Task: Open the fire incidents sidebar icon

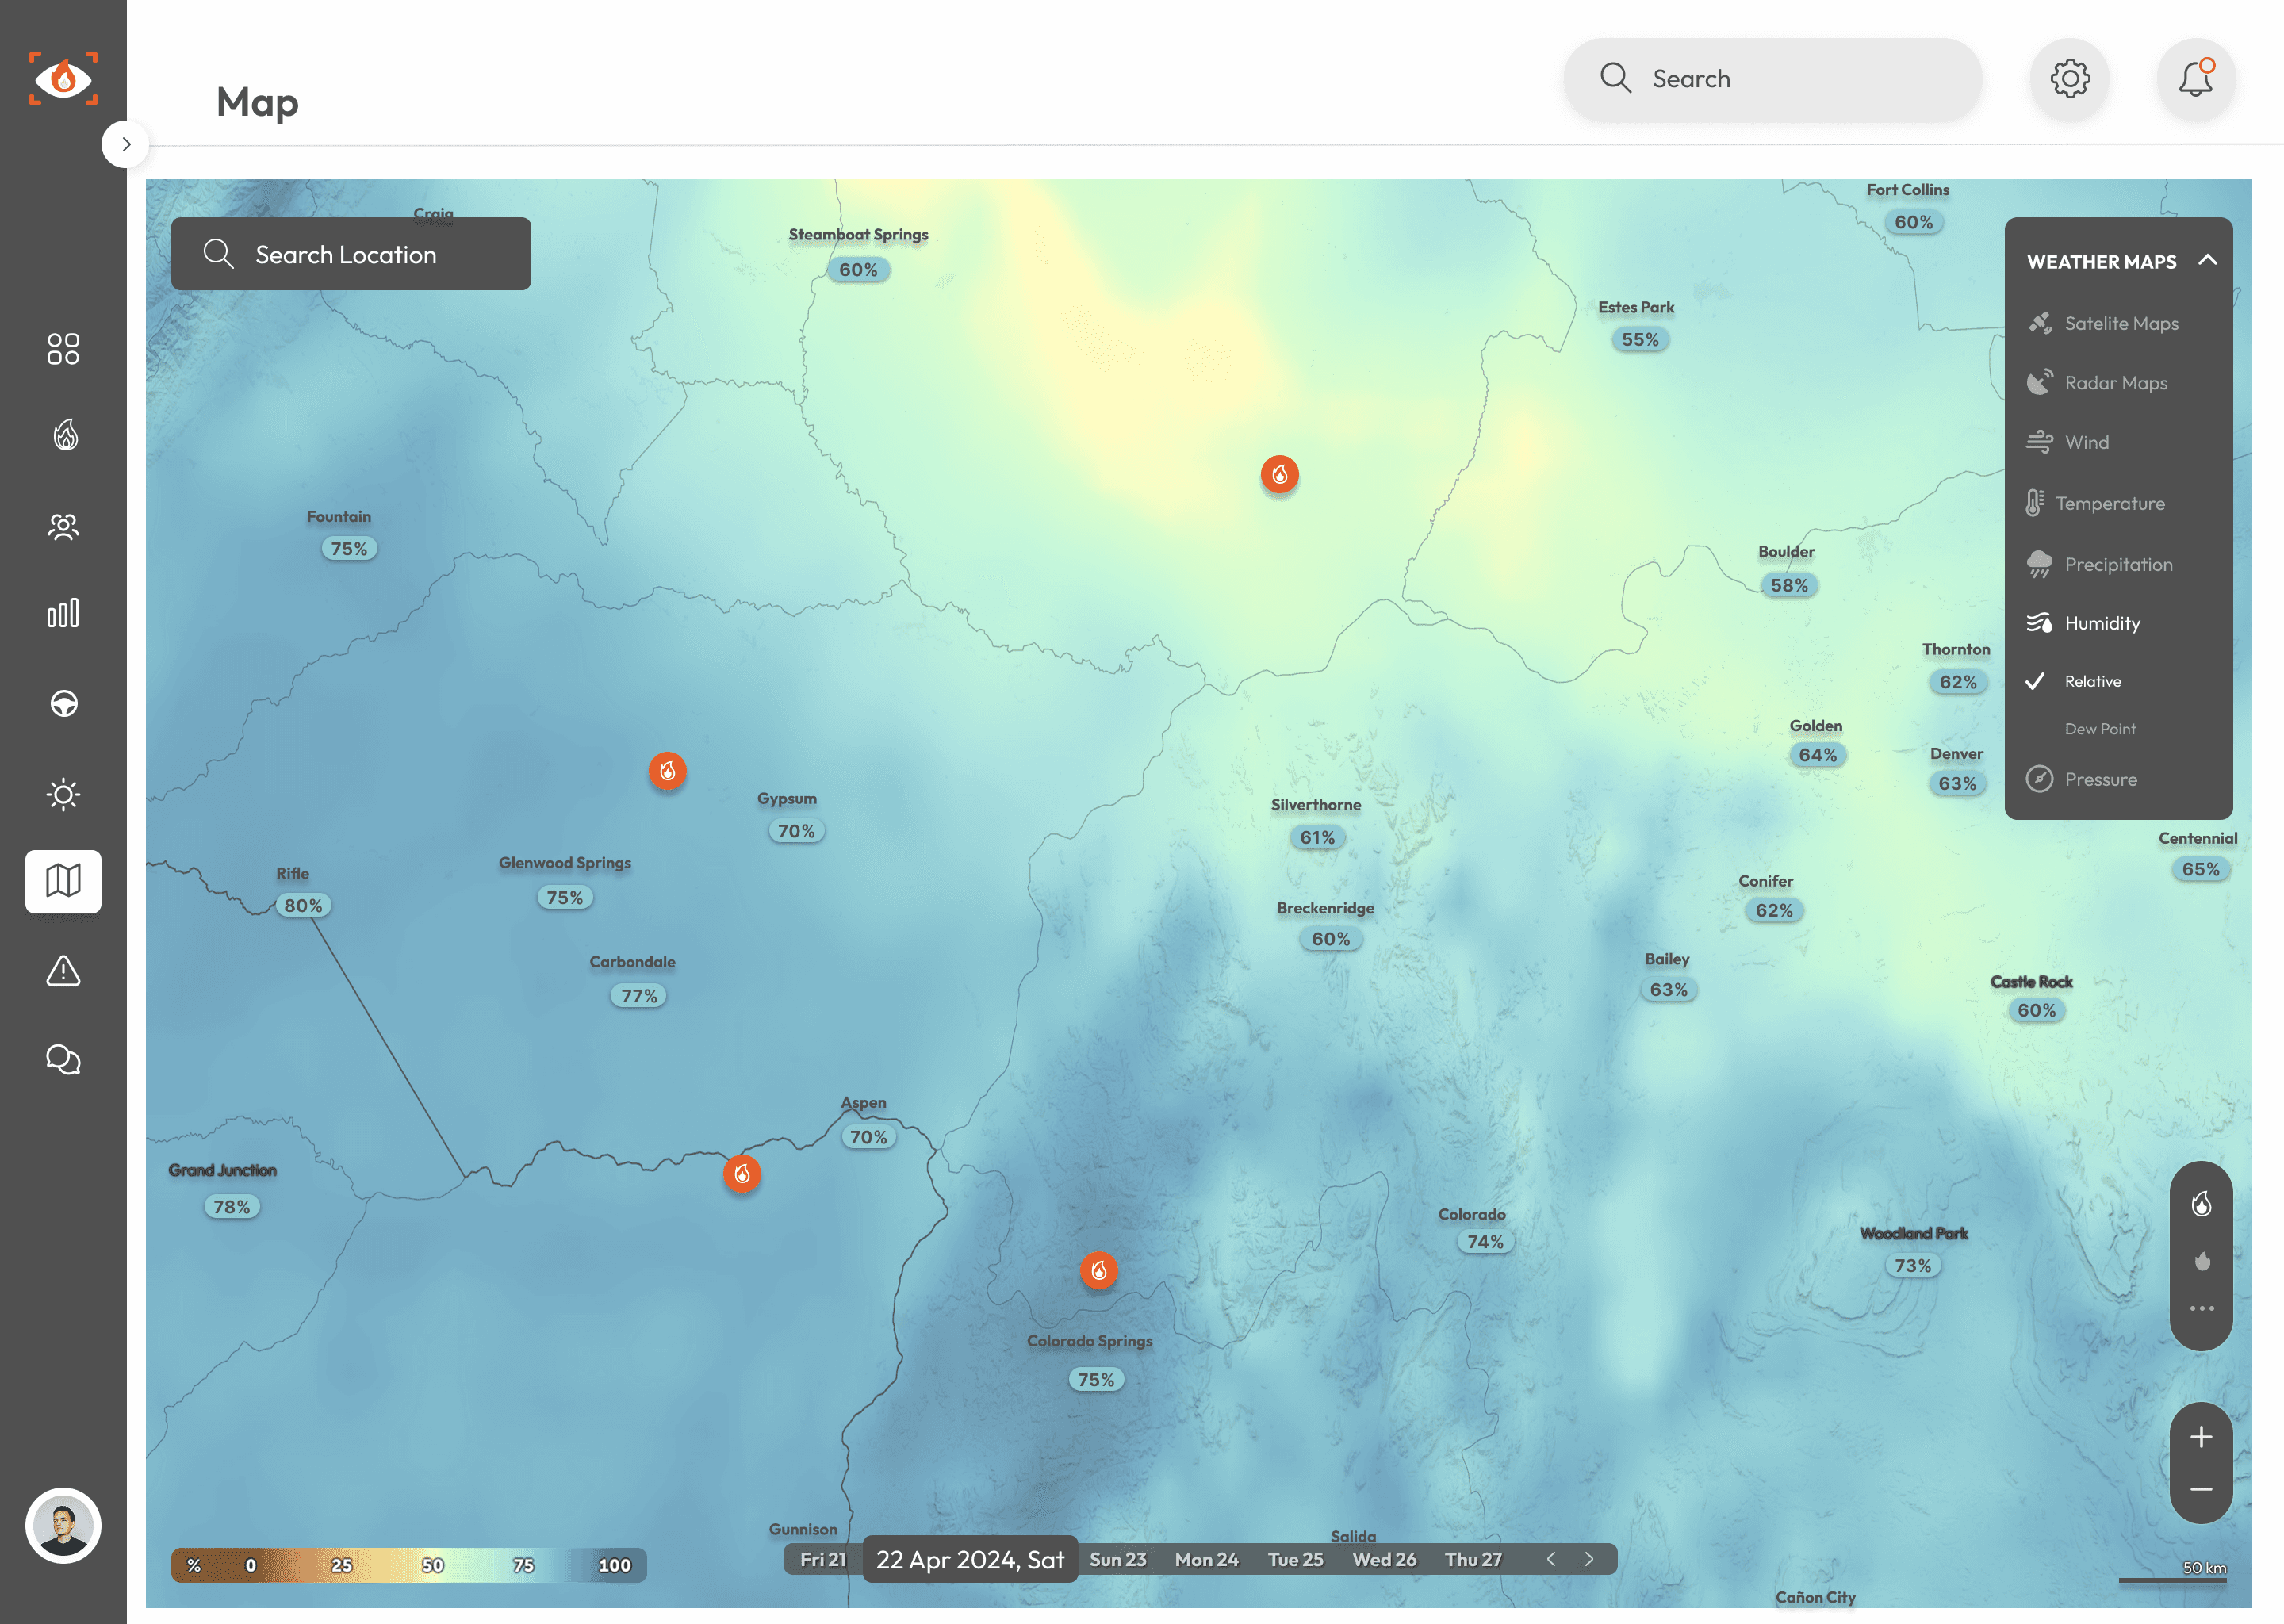Action: click(65, 435)
